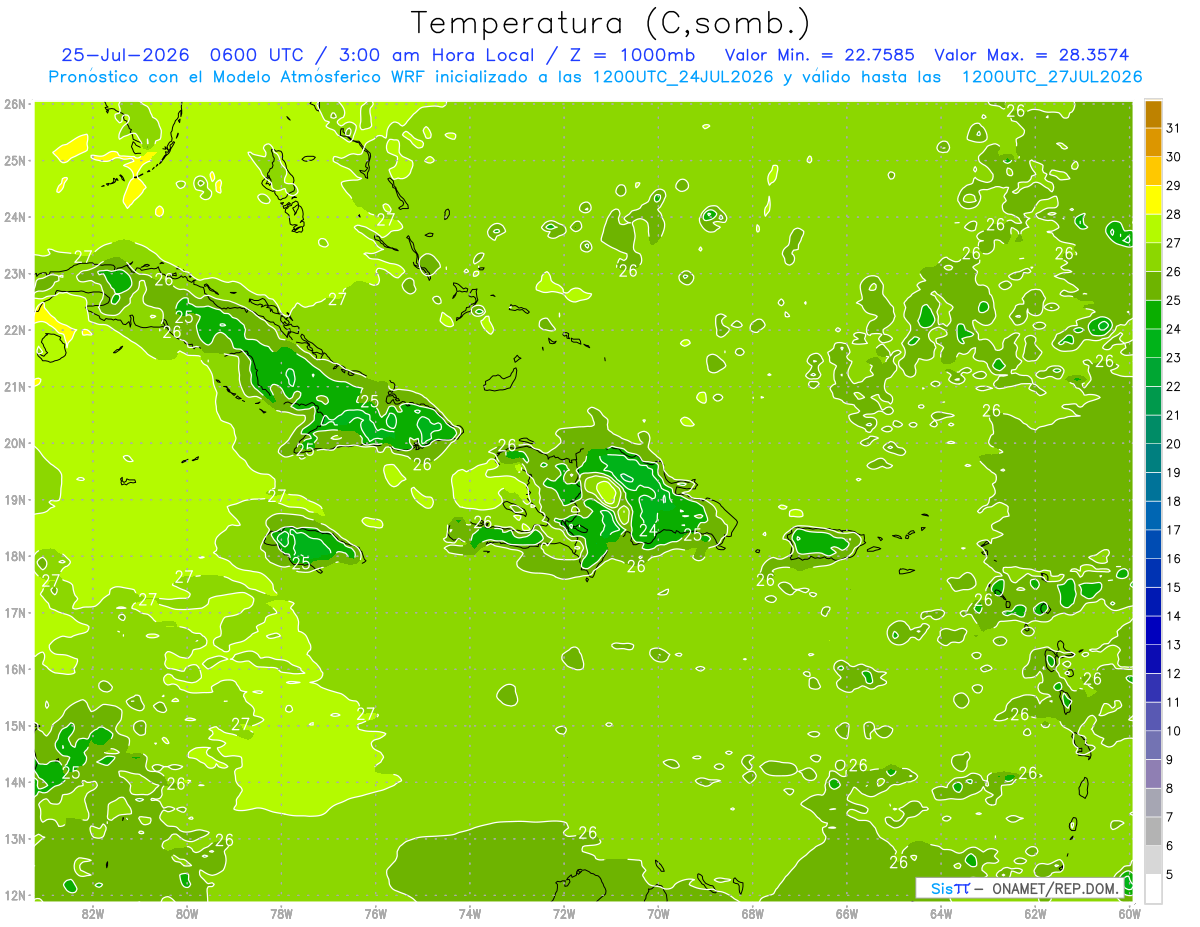
Task: Click the 14N latitude axis label
Action: tap(14, 782)
